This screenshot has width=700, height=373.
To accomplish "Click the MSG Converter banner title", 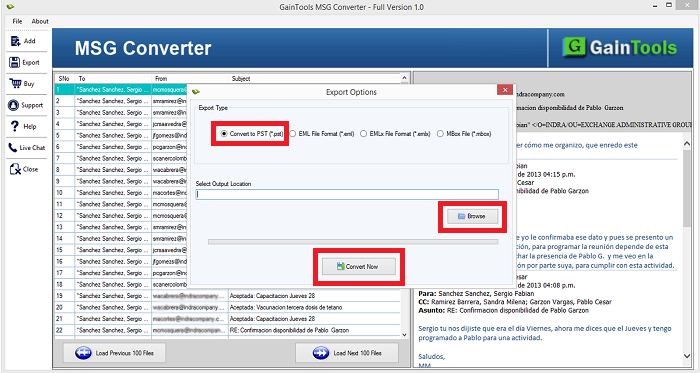I will [x=143, y=48].
